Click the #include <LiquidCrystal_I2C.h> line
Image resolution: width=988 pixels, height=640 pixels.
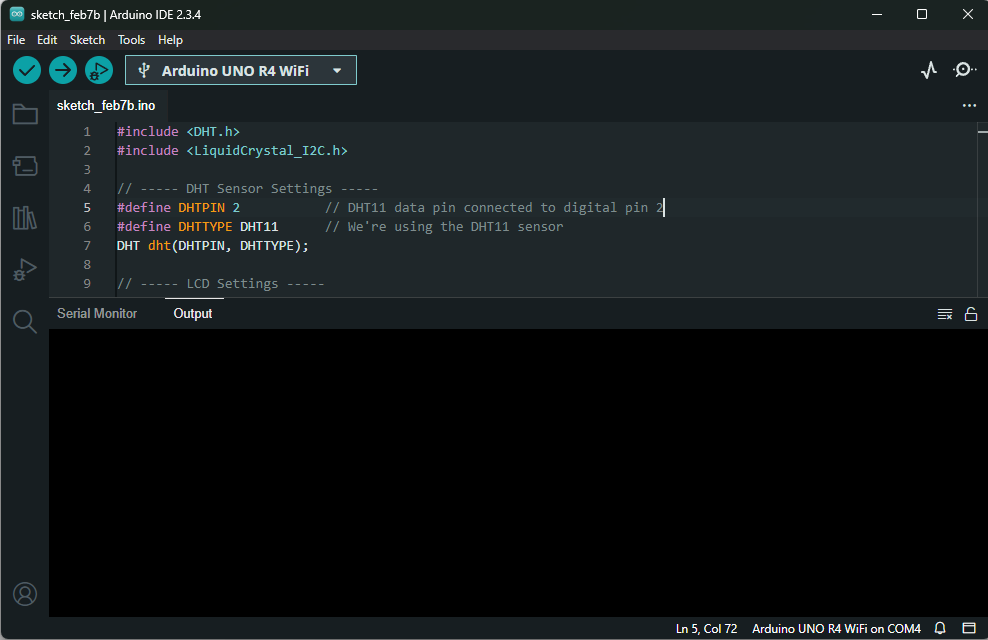[232, 151]
